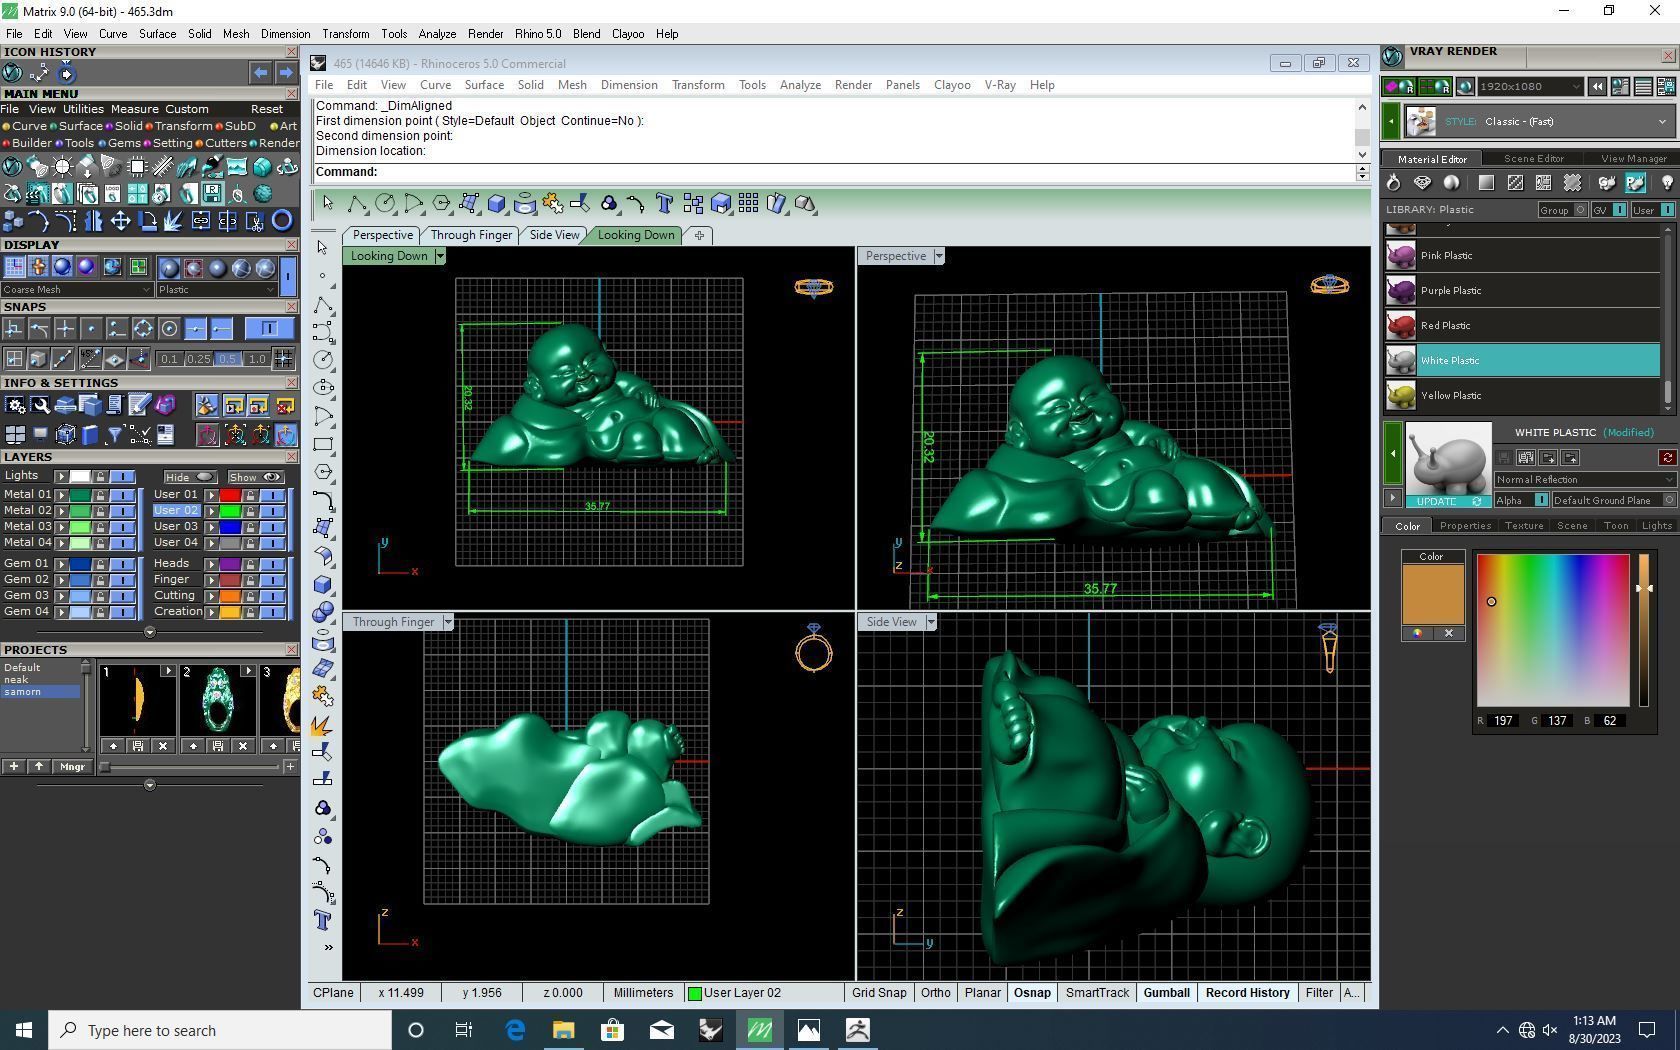The width and height of the screenshot is (1680, 1050).
Task: Select the Fillet curve tool in left sidebar
Action: (322, 500)
